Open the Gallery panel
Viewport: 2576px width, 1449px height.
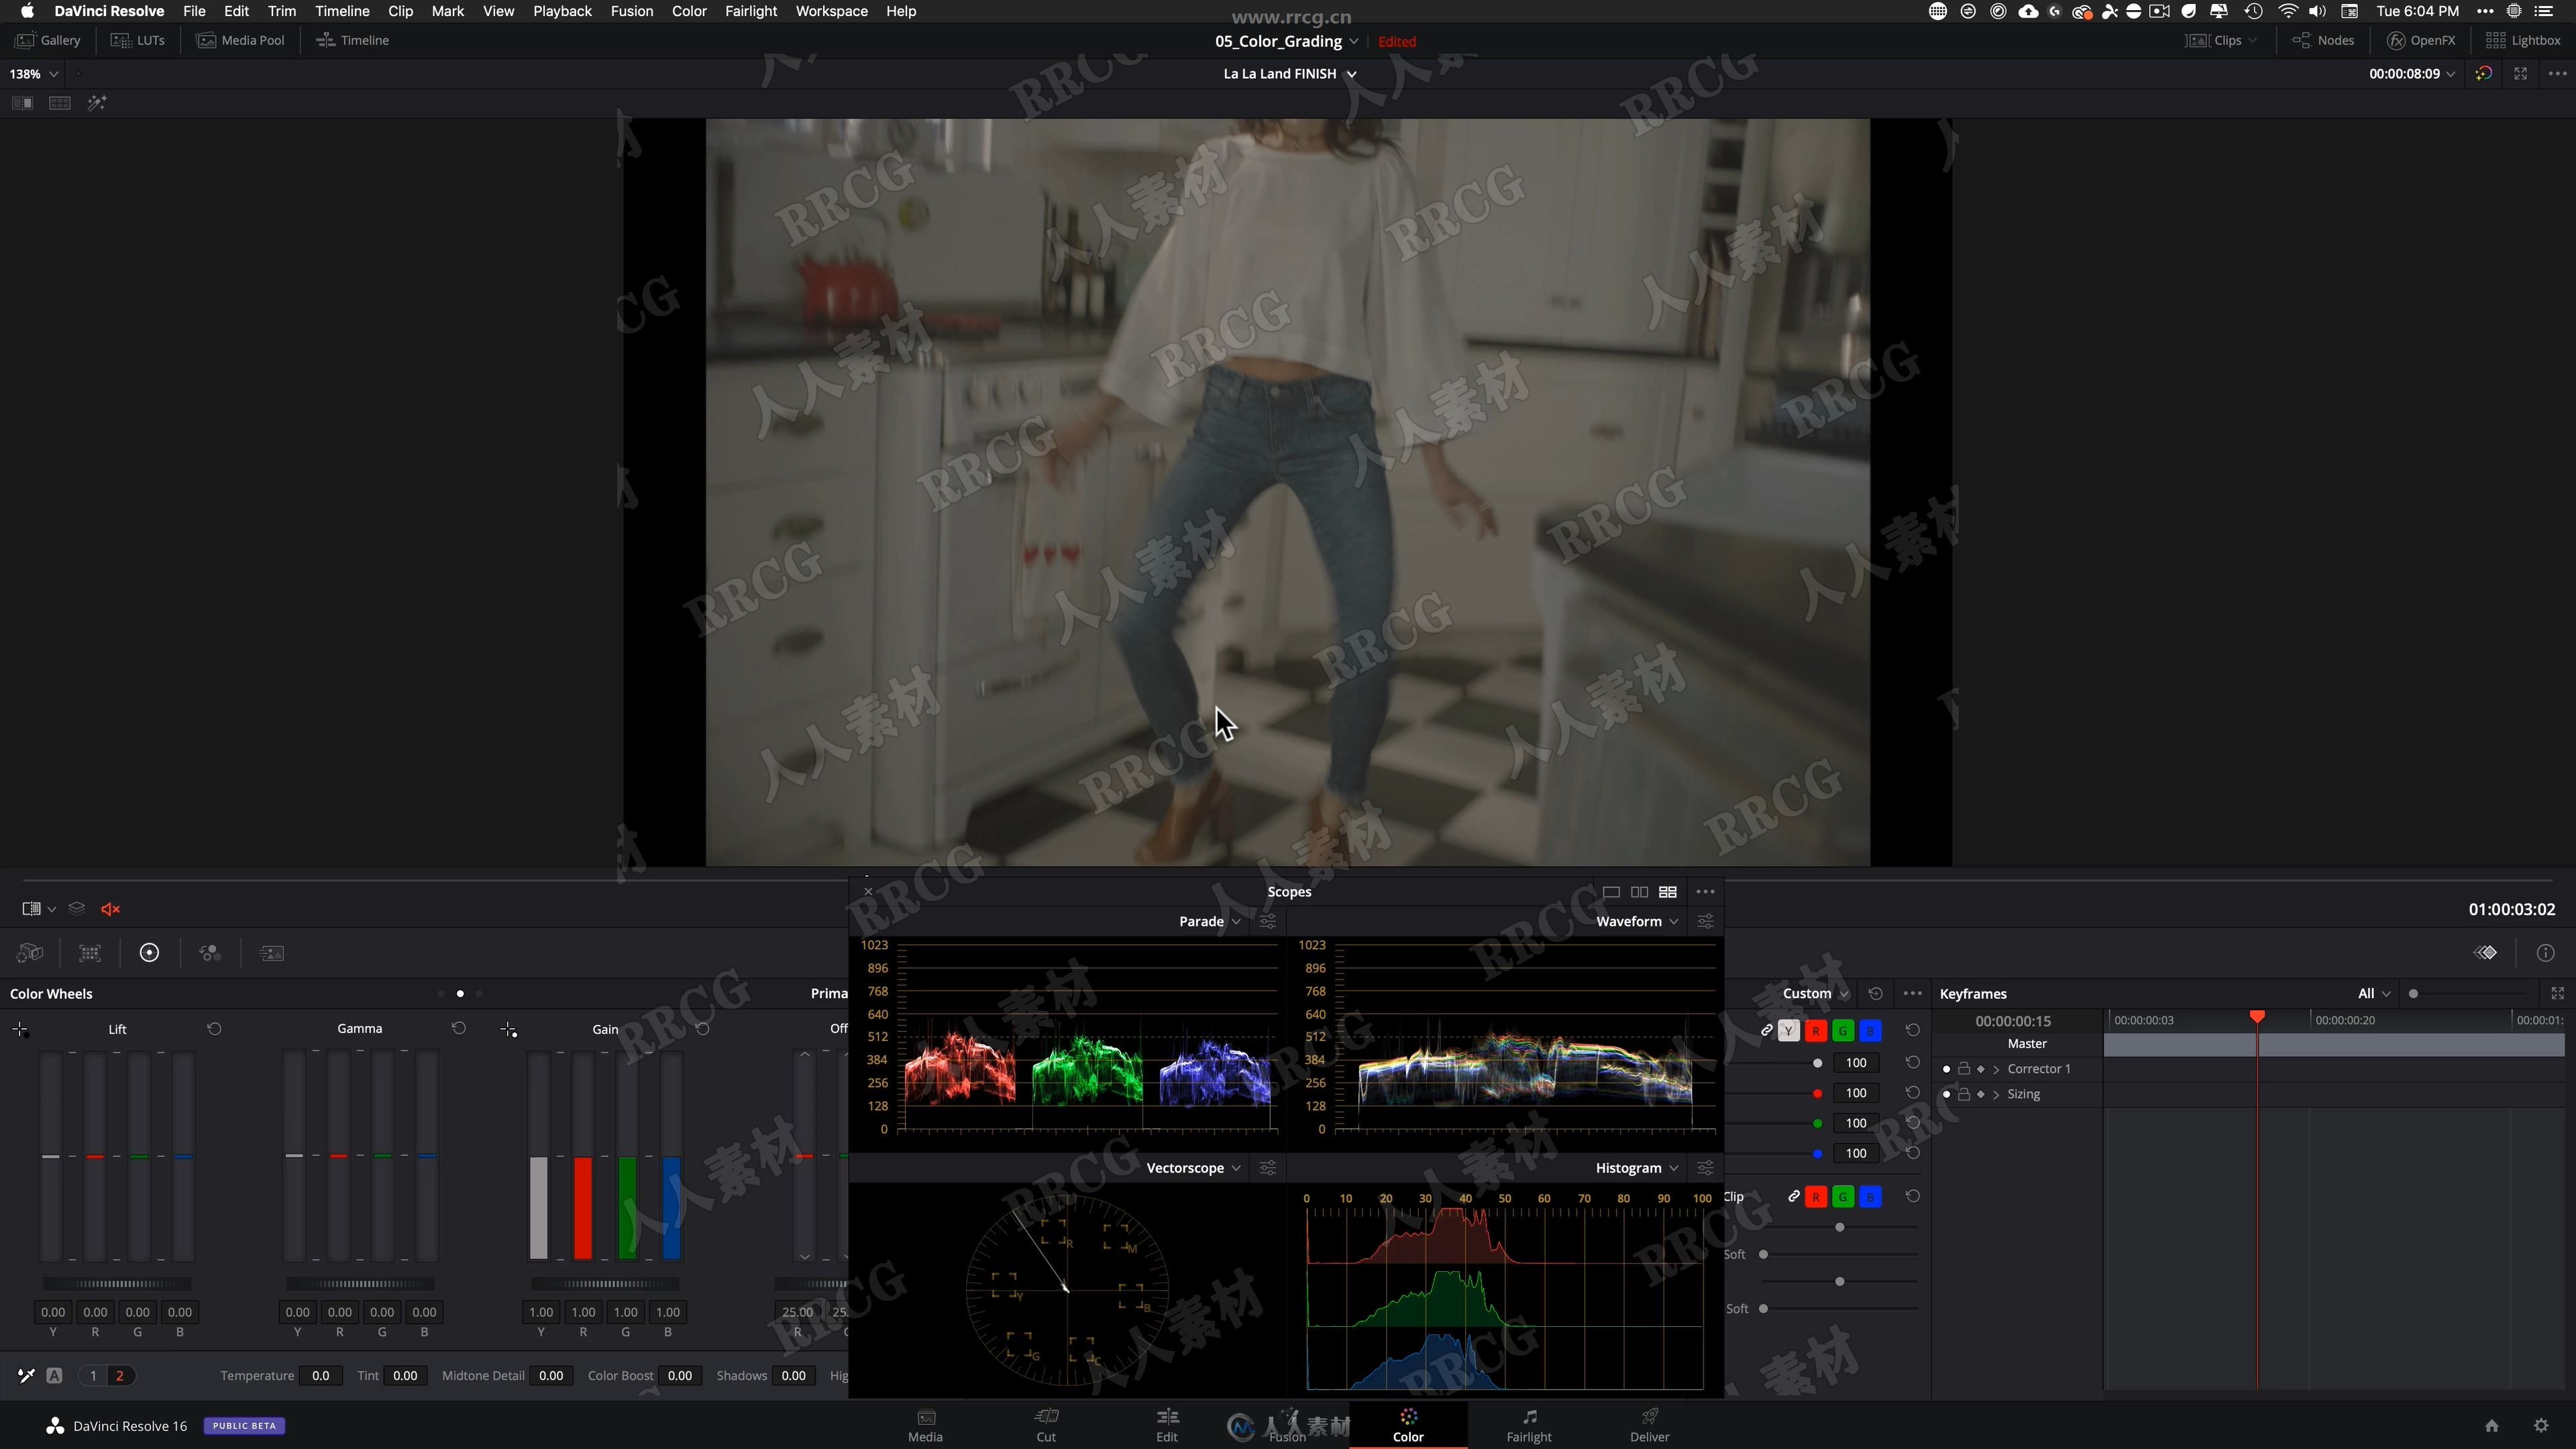point(48,40)
